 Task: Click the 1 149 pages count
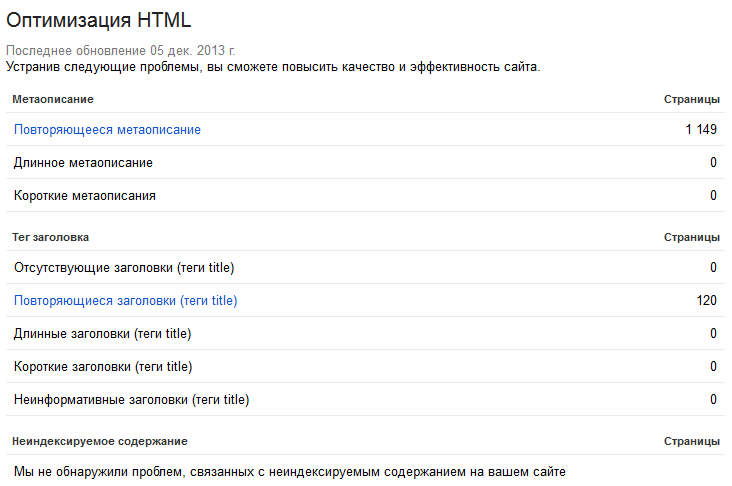tap(701, 129)
